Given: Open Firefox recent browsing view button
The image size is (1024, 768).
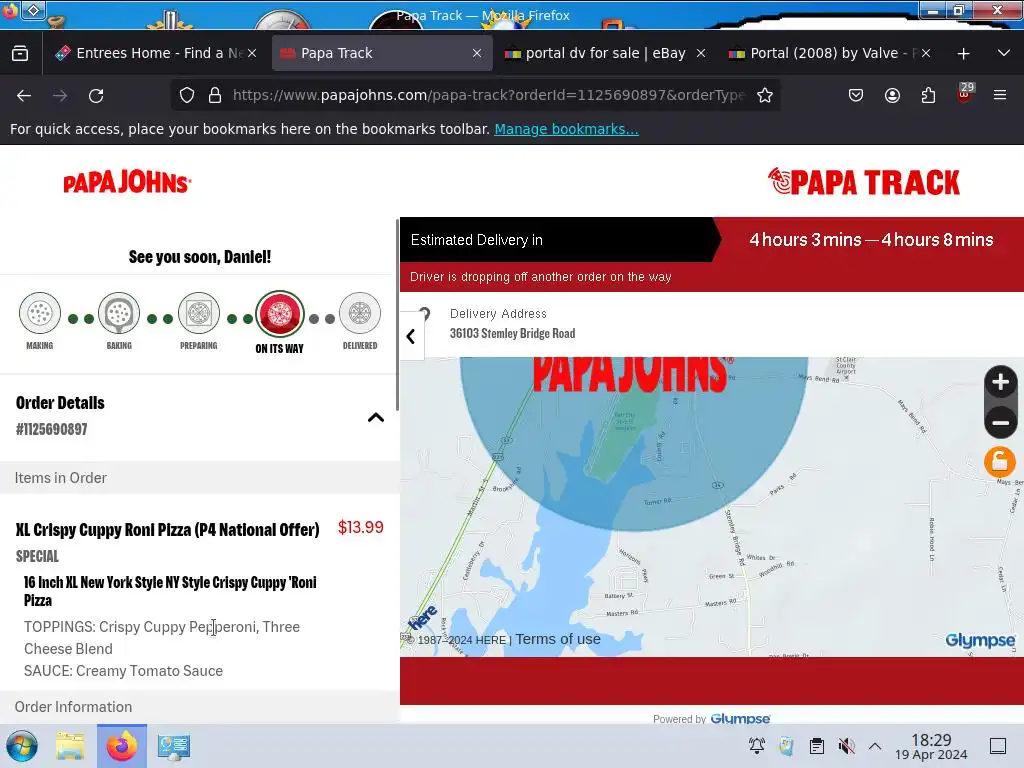Looking at the screenshot, I should point(20,53).
